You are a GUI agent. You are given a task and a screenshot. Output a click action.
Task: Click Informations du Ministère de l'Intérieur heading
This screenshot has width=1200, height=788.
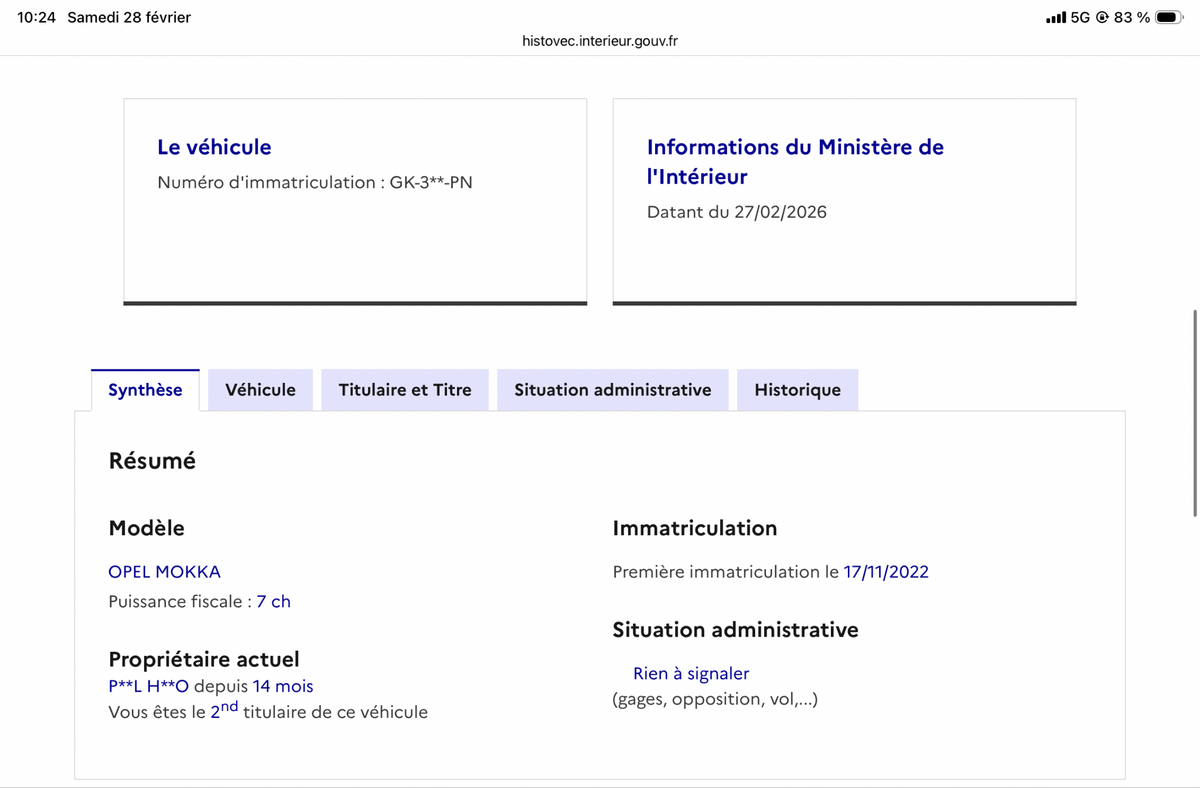click(795, 161)
